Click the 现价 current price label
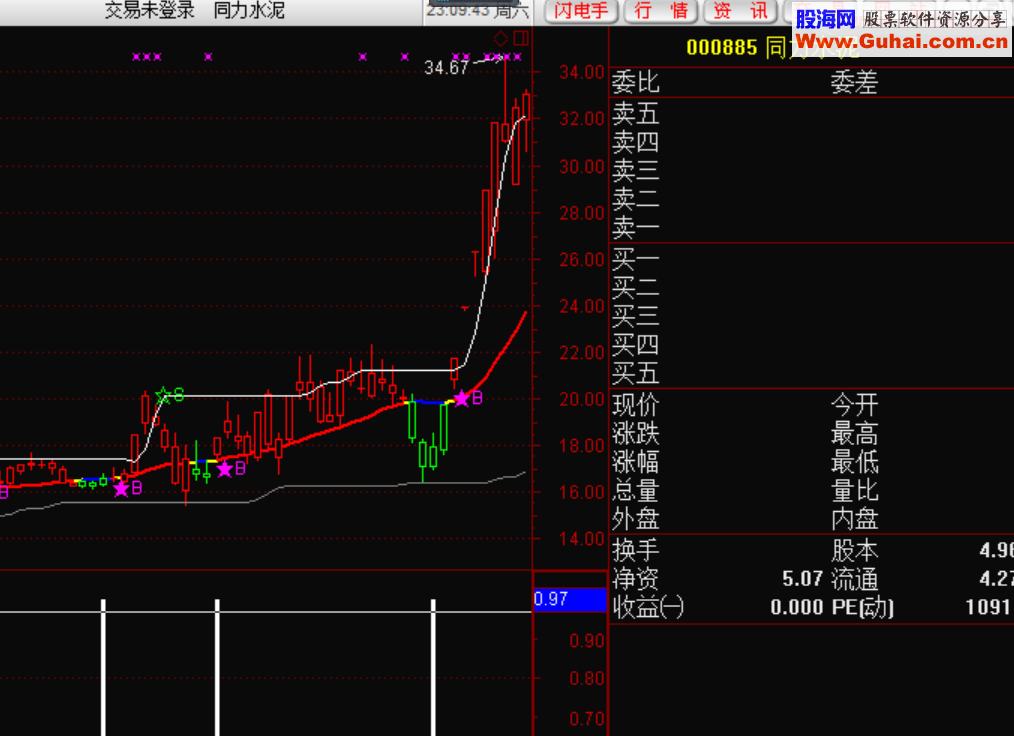 tap(636, 406)
